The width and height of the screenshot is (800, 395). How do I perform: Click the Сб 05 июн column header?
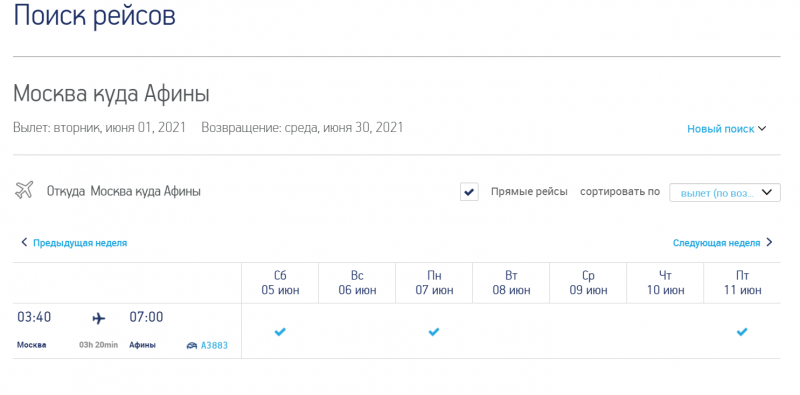pos(280,283)
